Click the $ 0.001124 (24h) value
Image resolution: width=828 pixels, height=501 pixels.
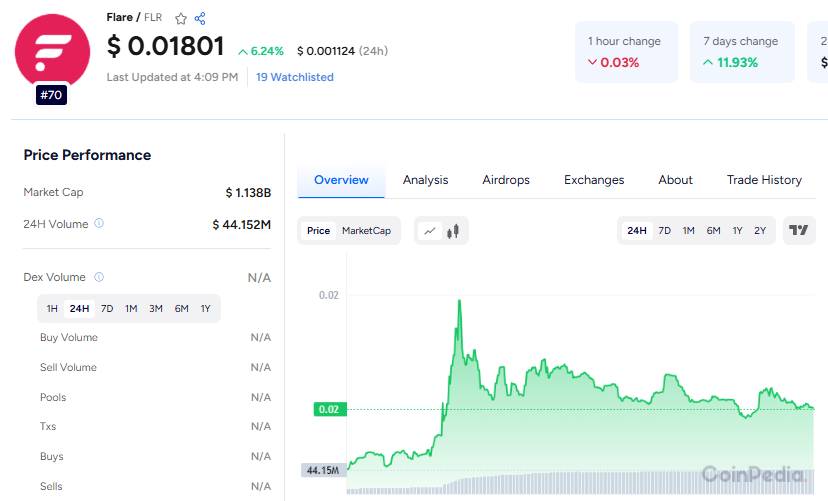click(x=342, y=51)
